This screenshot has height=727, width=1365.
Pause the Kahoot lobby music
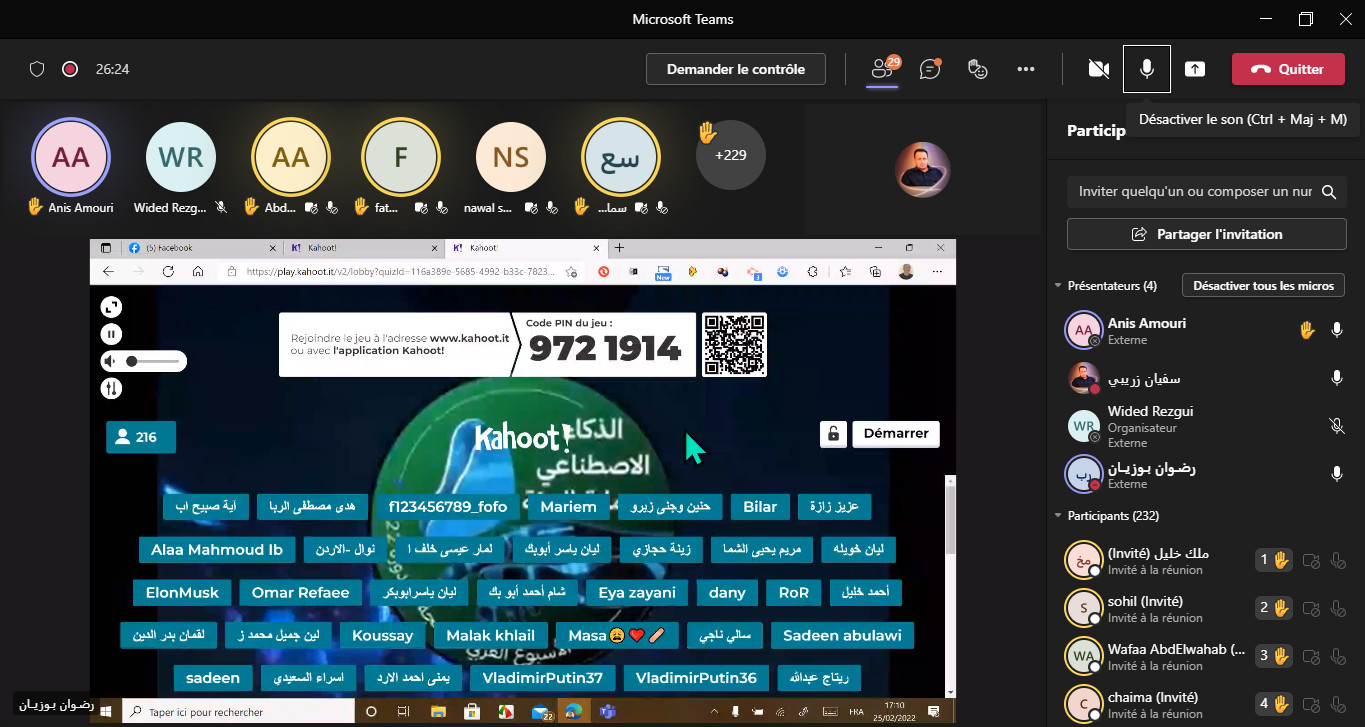pos(111,334)
